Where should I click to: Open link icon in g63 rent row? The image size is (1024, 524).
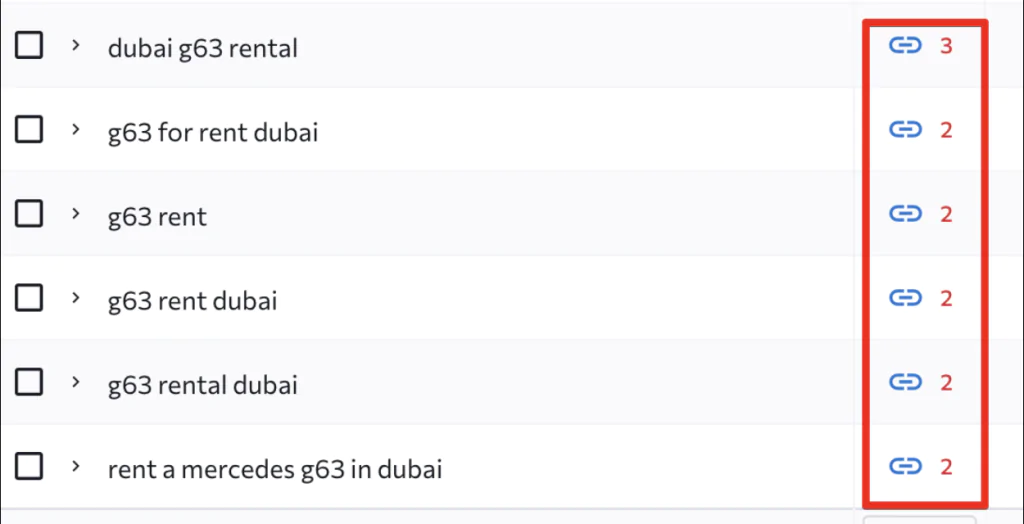pyautogui.click(x=905, y=214)
